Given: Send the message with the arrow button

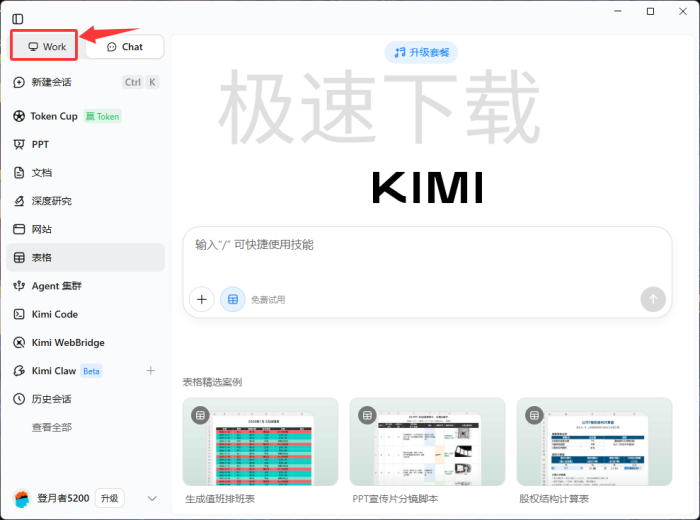Looking at the screenshot, I should click(x=653, y=299).
